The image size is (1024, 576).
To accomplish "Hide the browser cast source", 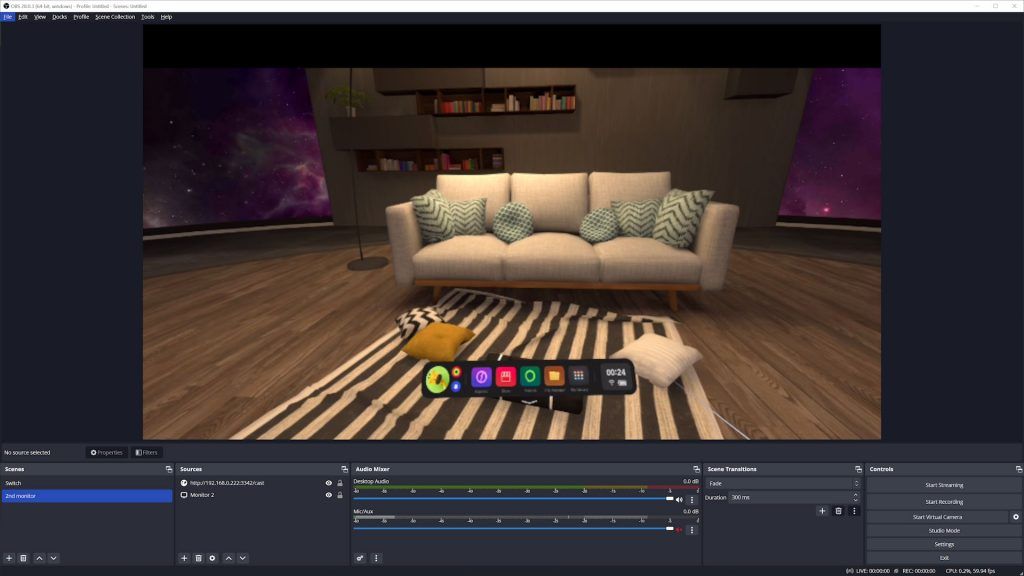I will pos(328,483).
